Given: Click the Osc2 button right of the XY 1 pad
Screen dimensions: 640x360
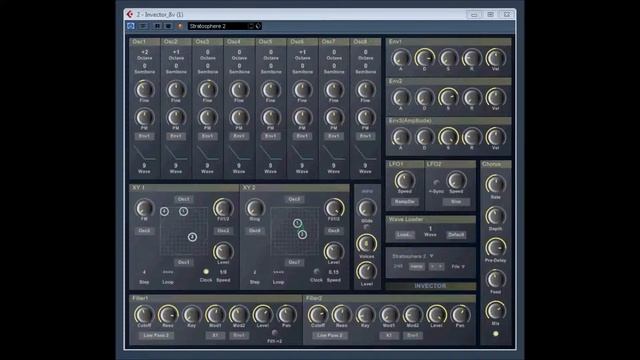Looking at the screenshot, I should (223, 231).
